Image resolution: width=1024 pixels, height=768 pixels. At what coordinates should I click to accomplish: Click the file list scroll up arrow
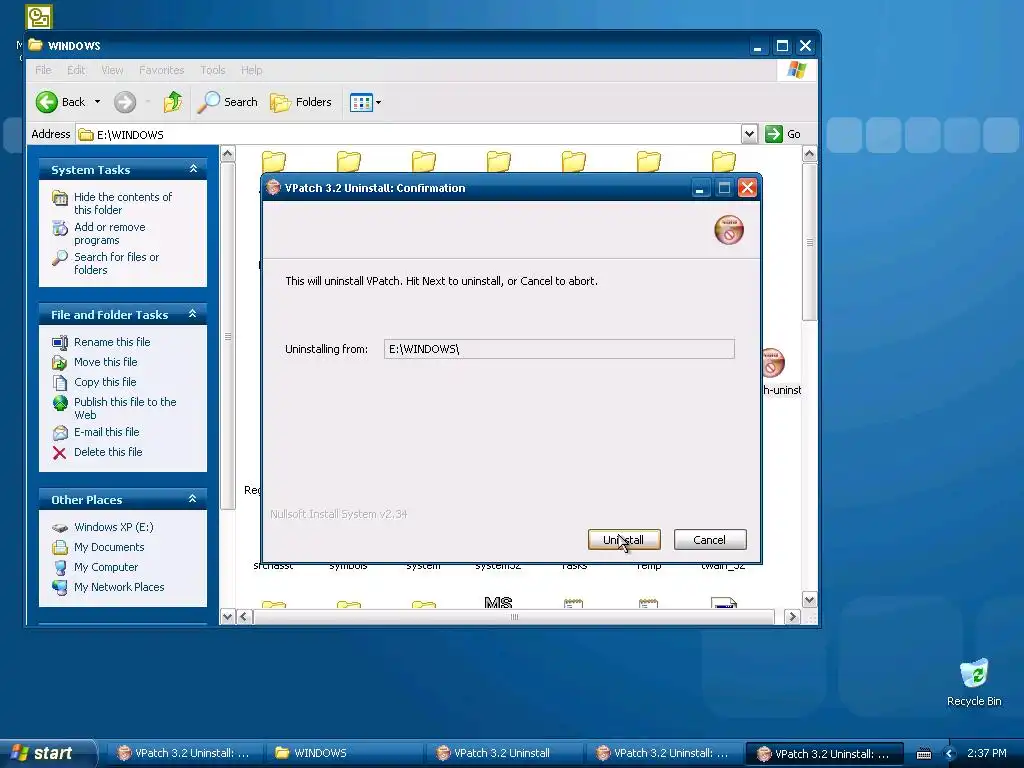coord(809,154)
